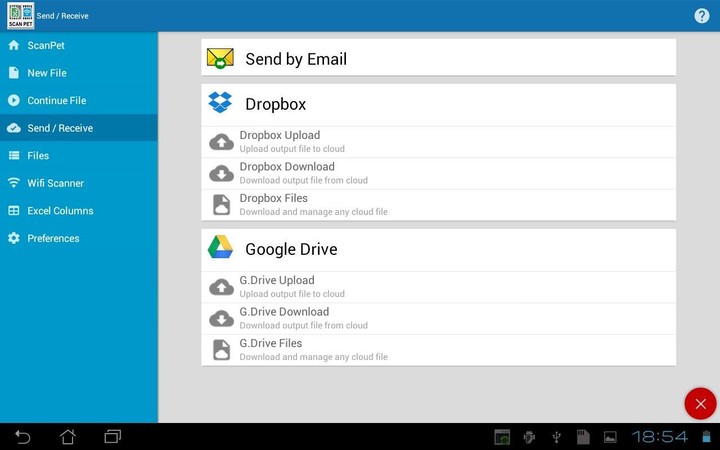Tap the Android home navigation button
Screen dimensions: 720x450
point(67,437)
